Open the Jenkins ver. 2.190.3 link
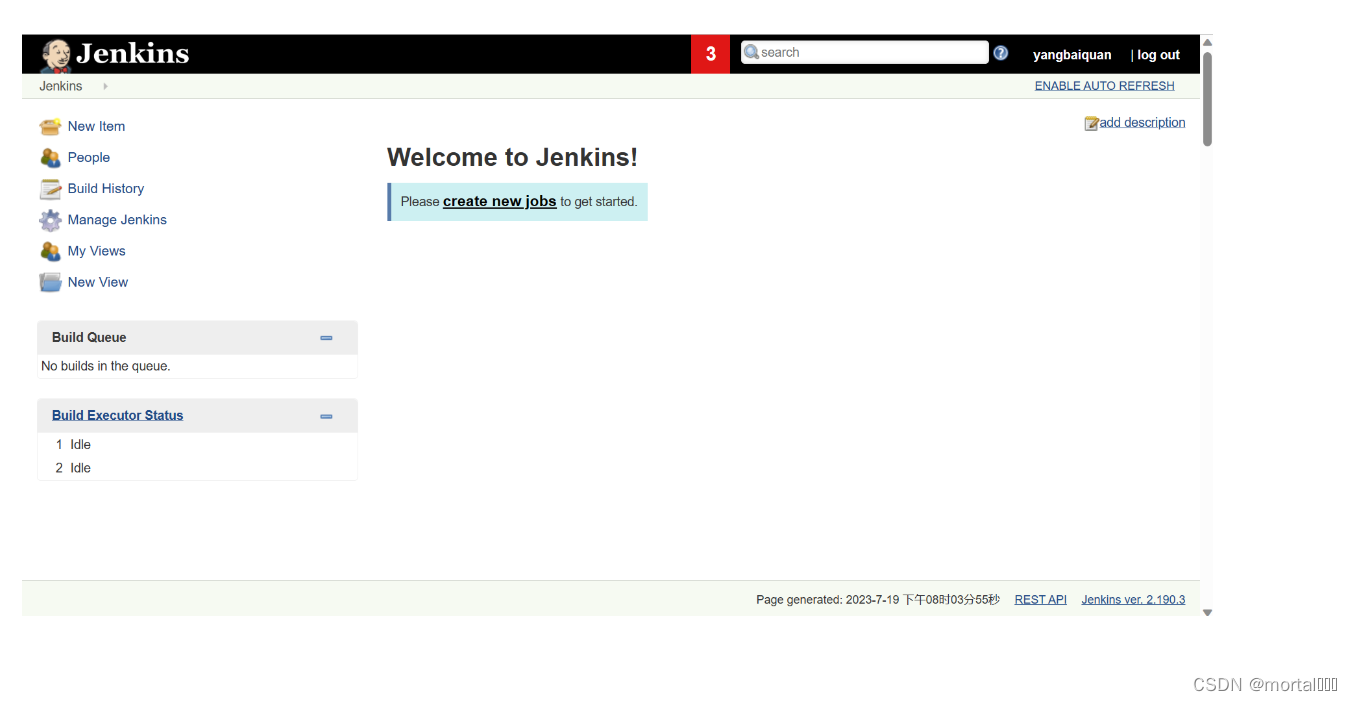This screenshot has height=701, width=1352. [1133, 599]
